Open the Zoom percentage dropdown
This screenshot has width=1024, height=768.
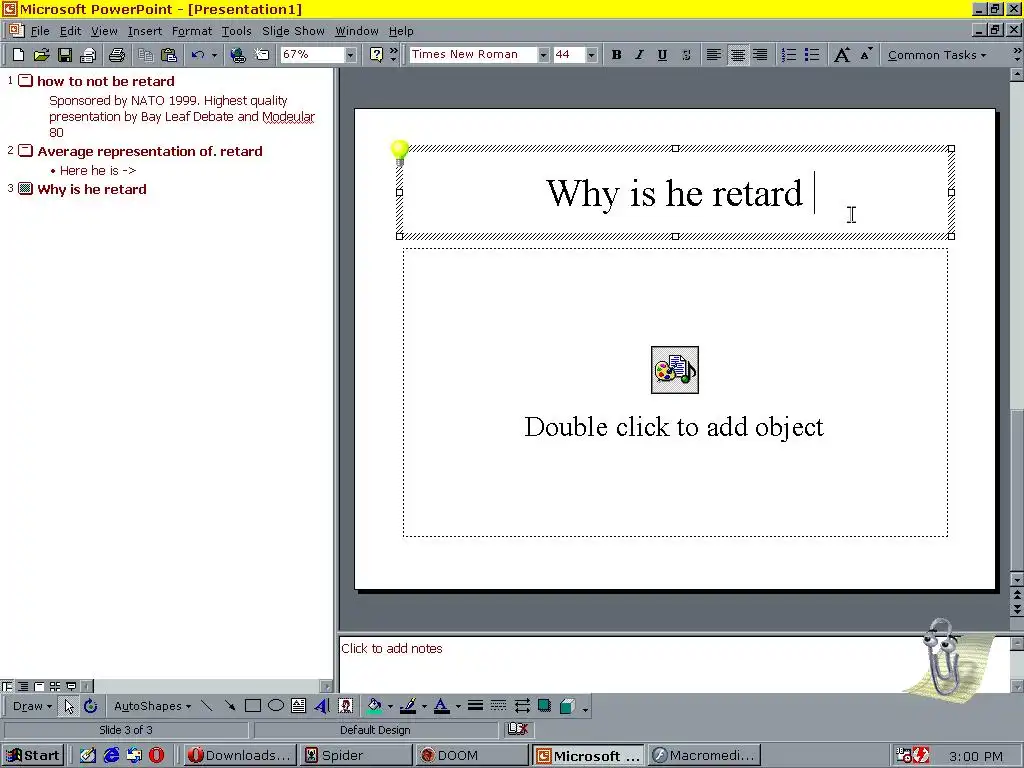click(x=351, y=55)
